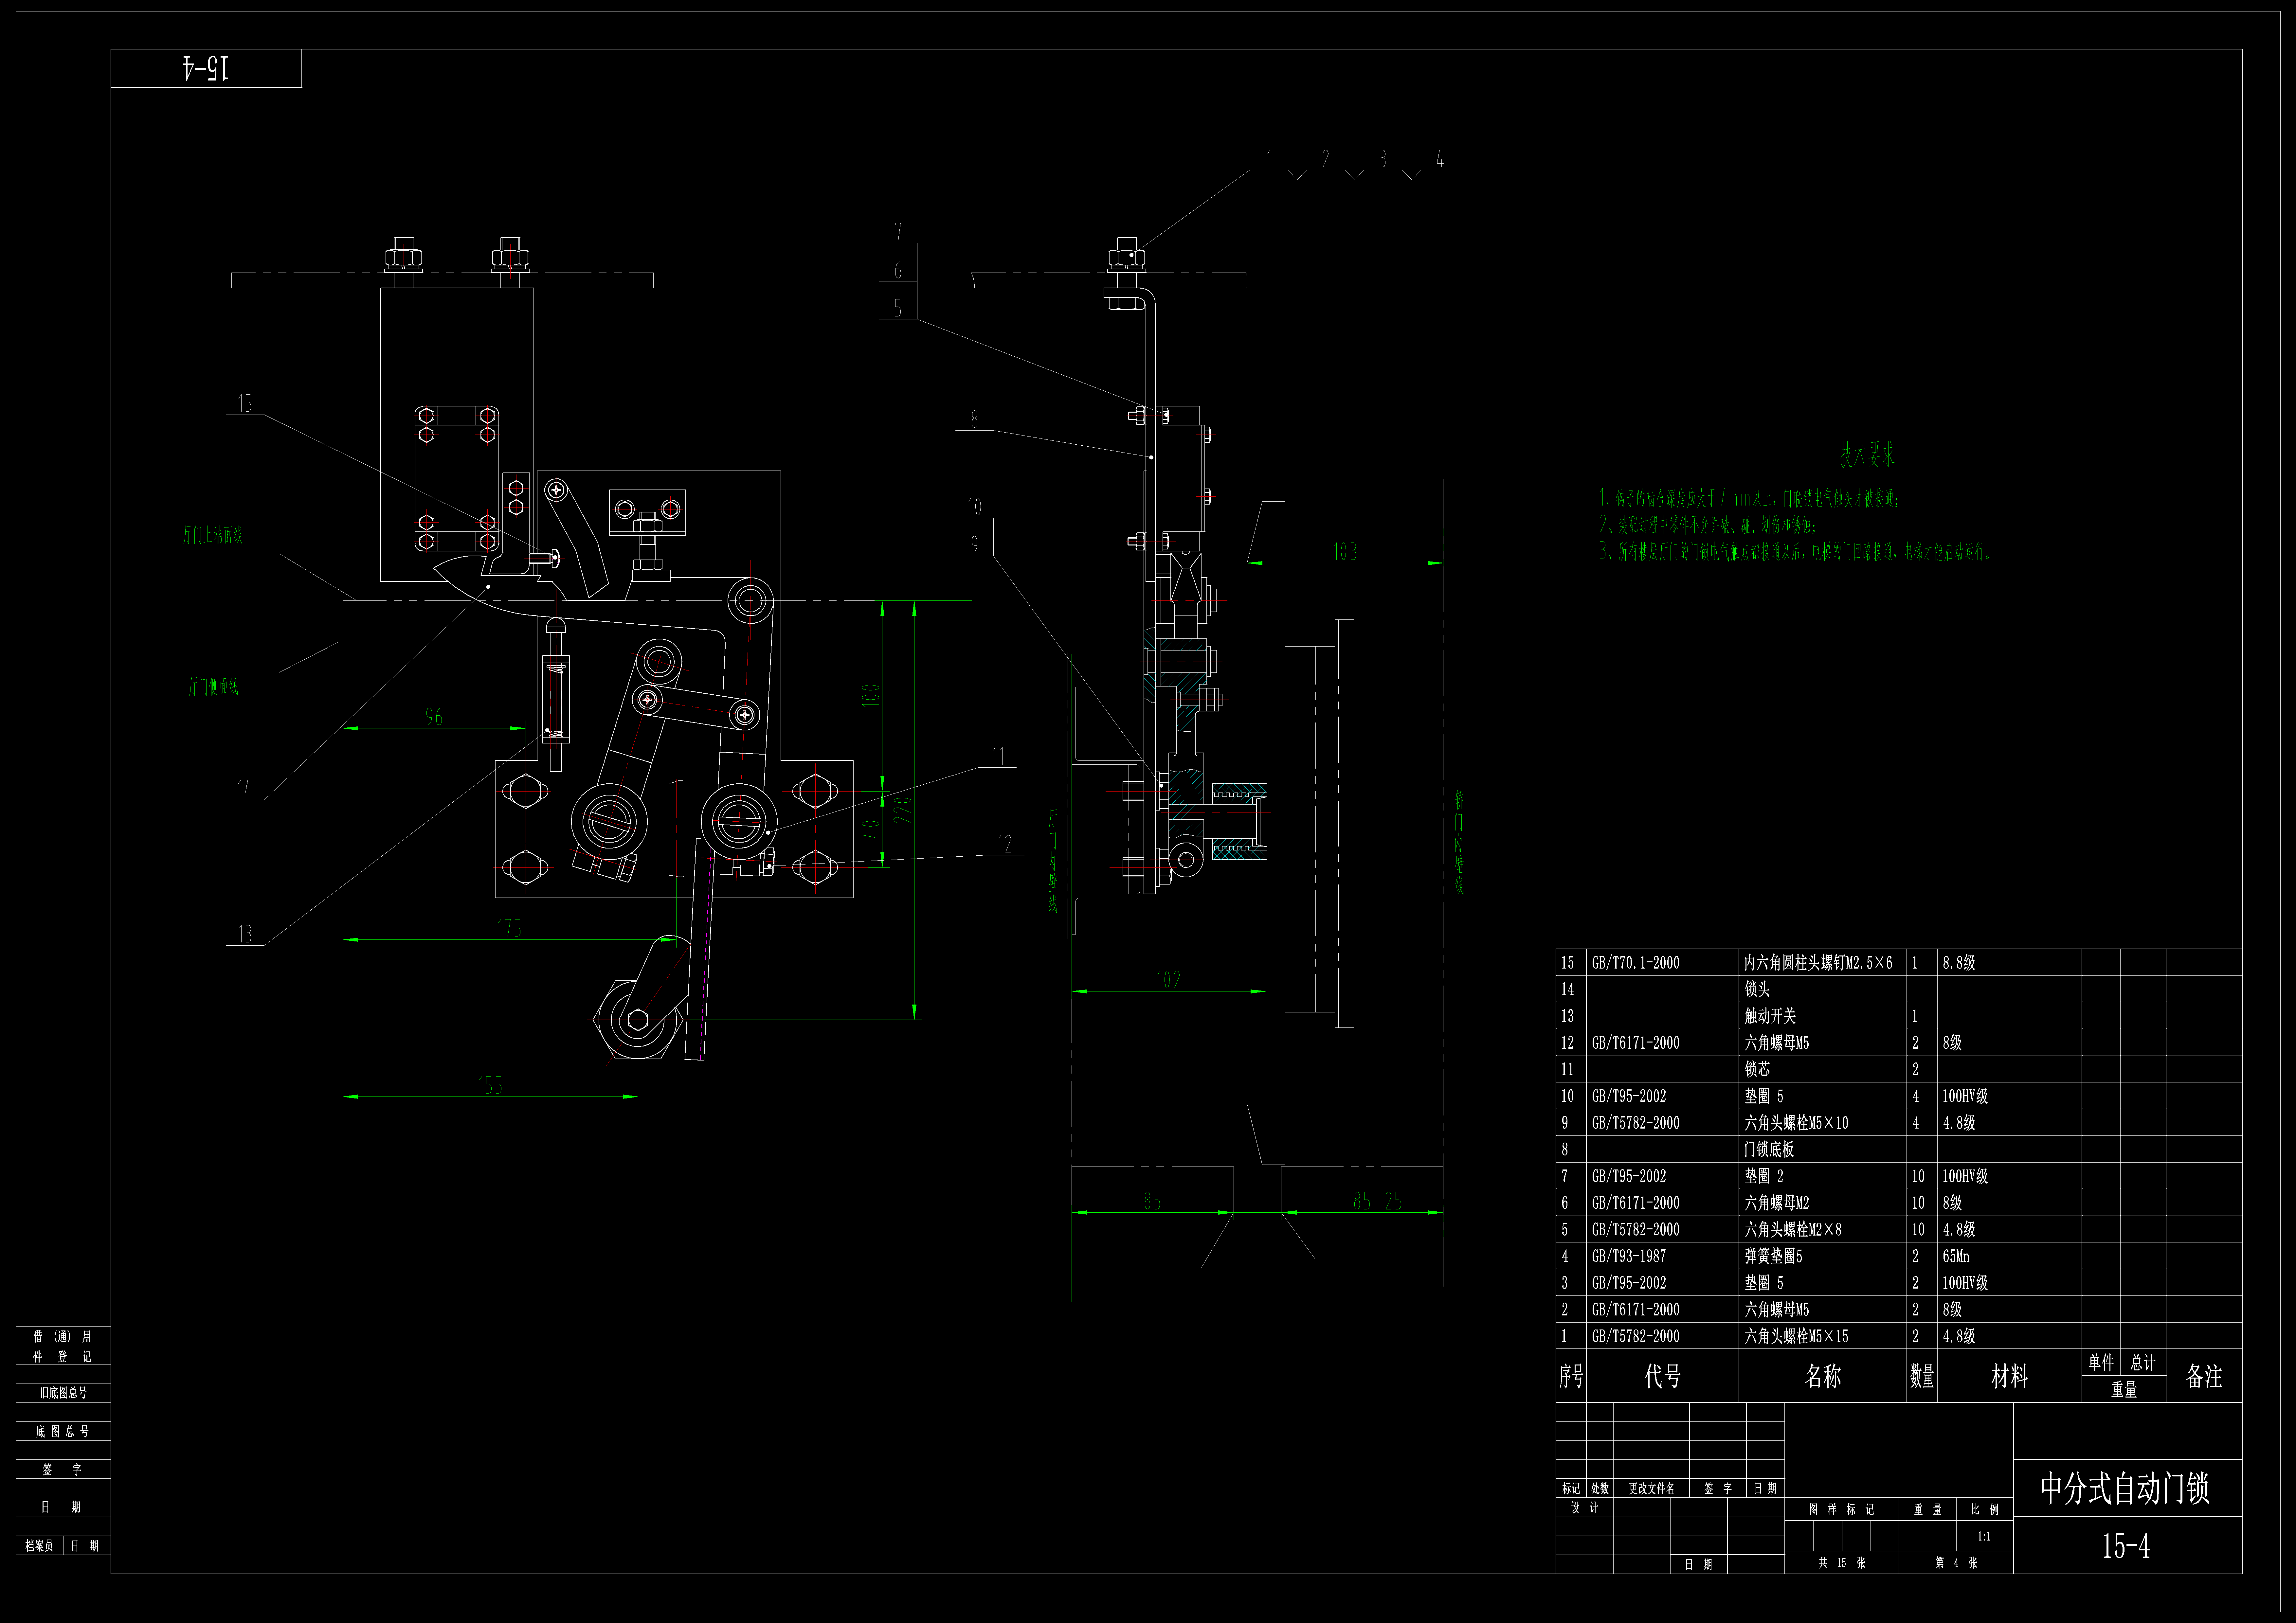Click the 借(通)用件登记 cell in left margin
The image size is (2296, 1623).
[62, 1346]
